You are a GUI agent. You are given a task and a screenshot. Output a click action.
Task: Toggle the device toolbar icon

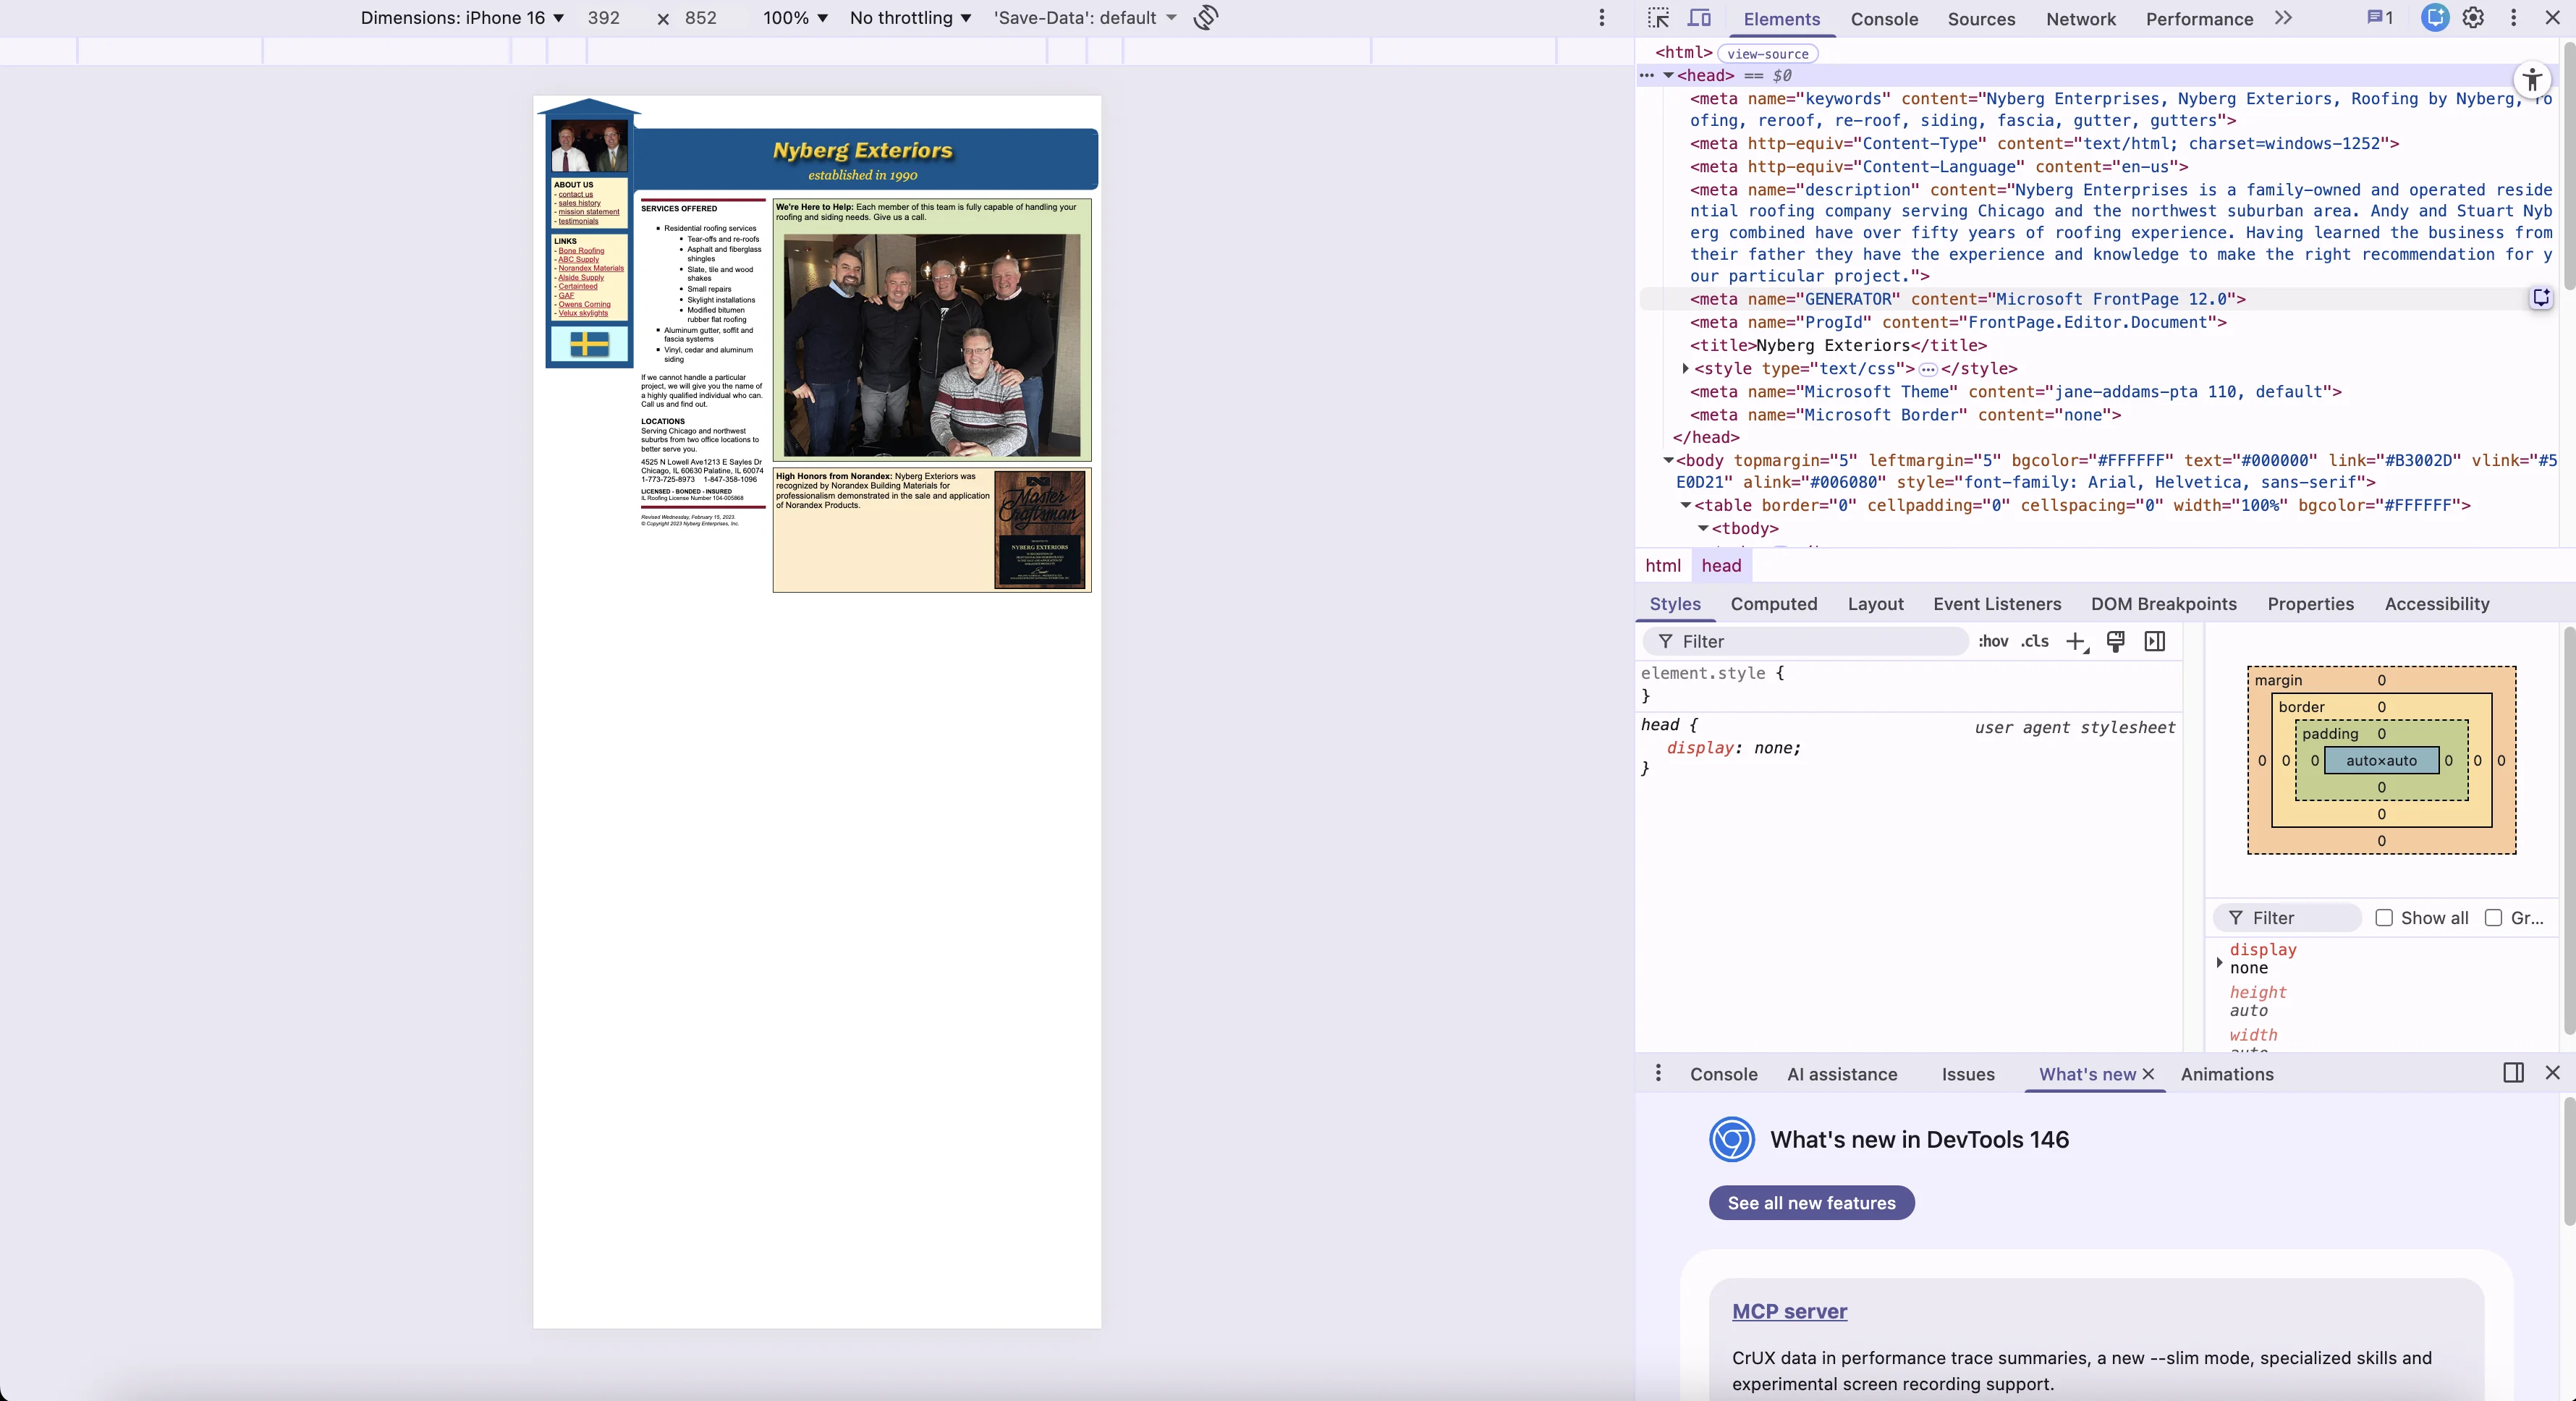coord(1699,18)
